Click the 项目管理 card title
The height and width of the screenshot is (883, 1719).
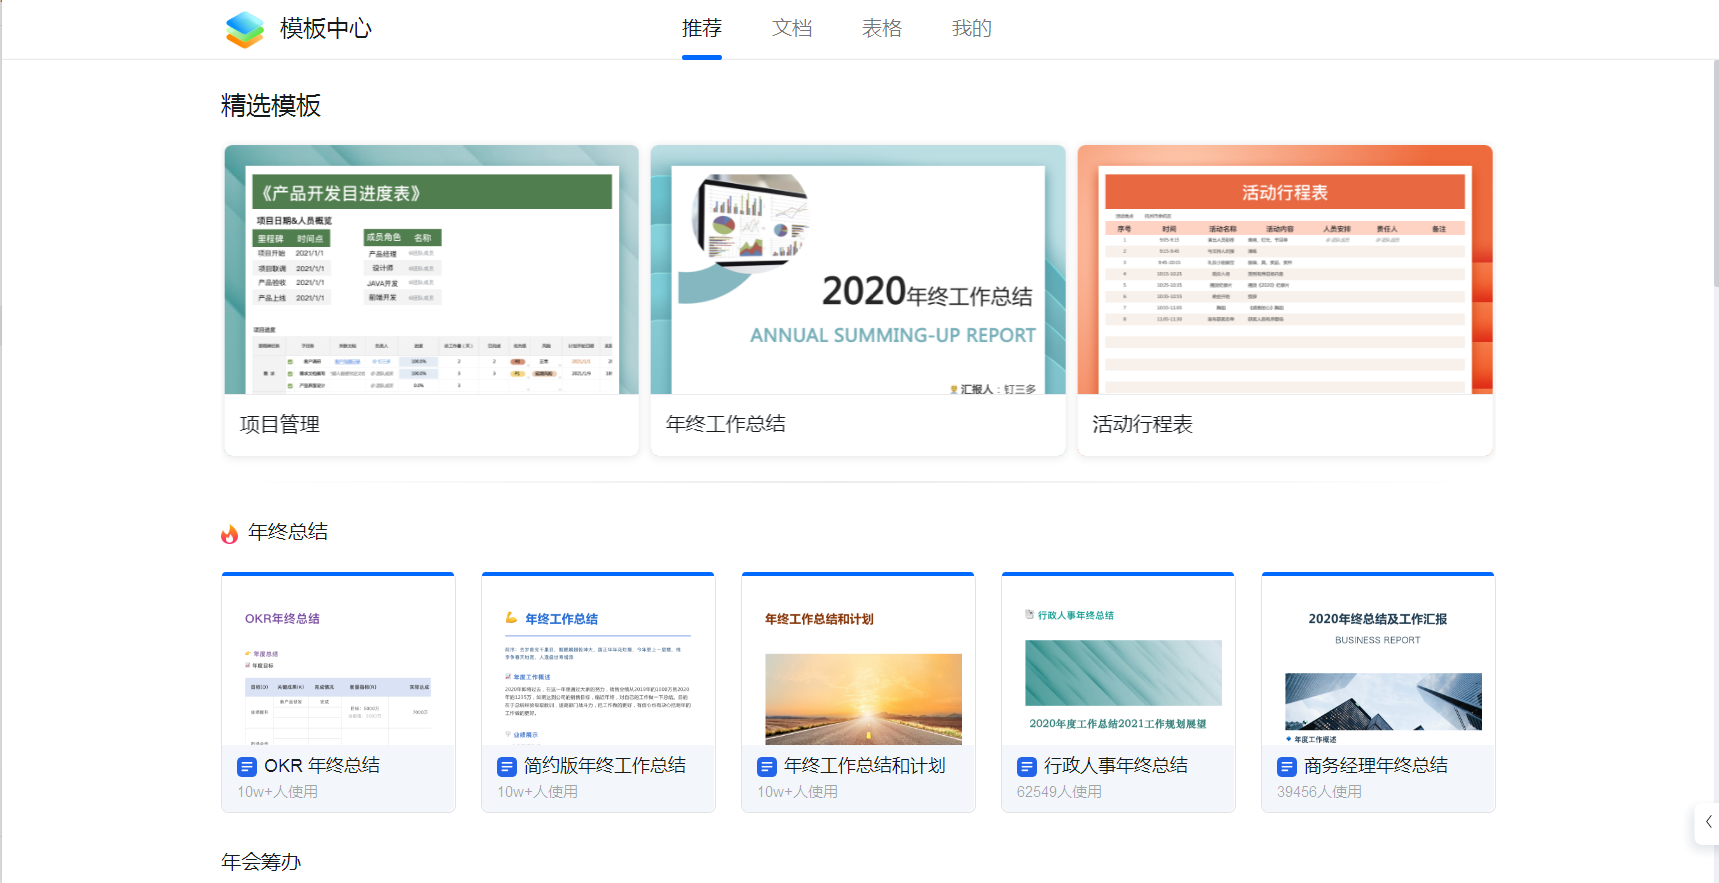[x=280, y=424]
